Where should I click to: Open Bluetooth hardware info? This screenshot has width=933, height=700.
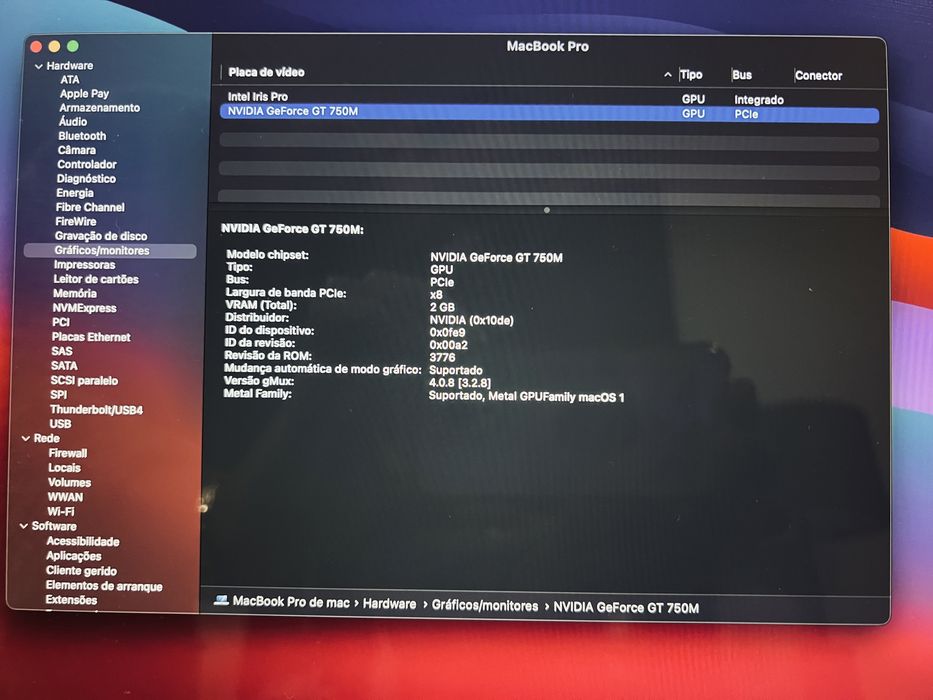[x=82, y=136]
